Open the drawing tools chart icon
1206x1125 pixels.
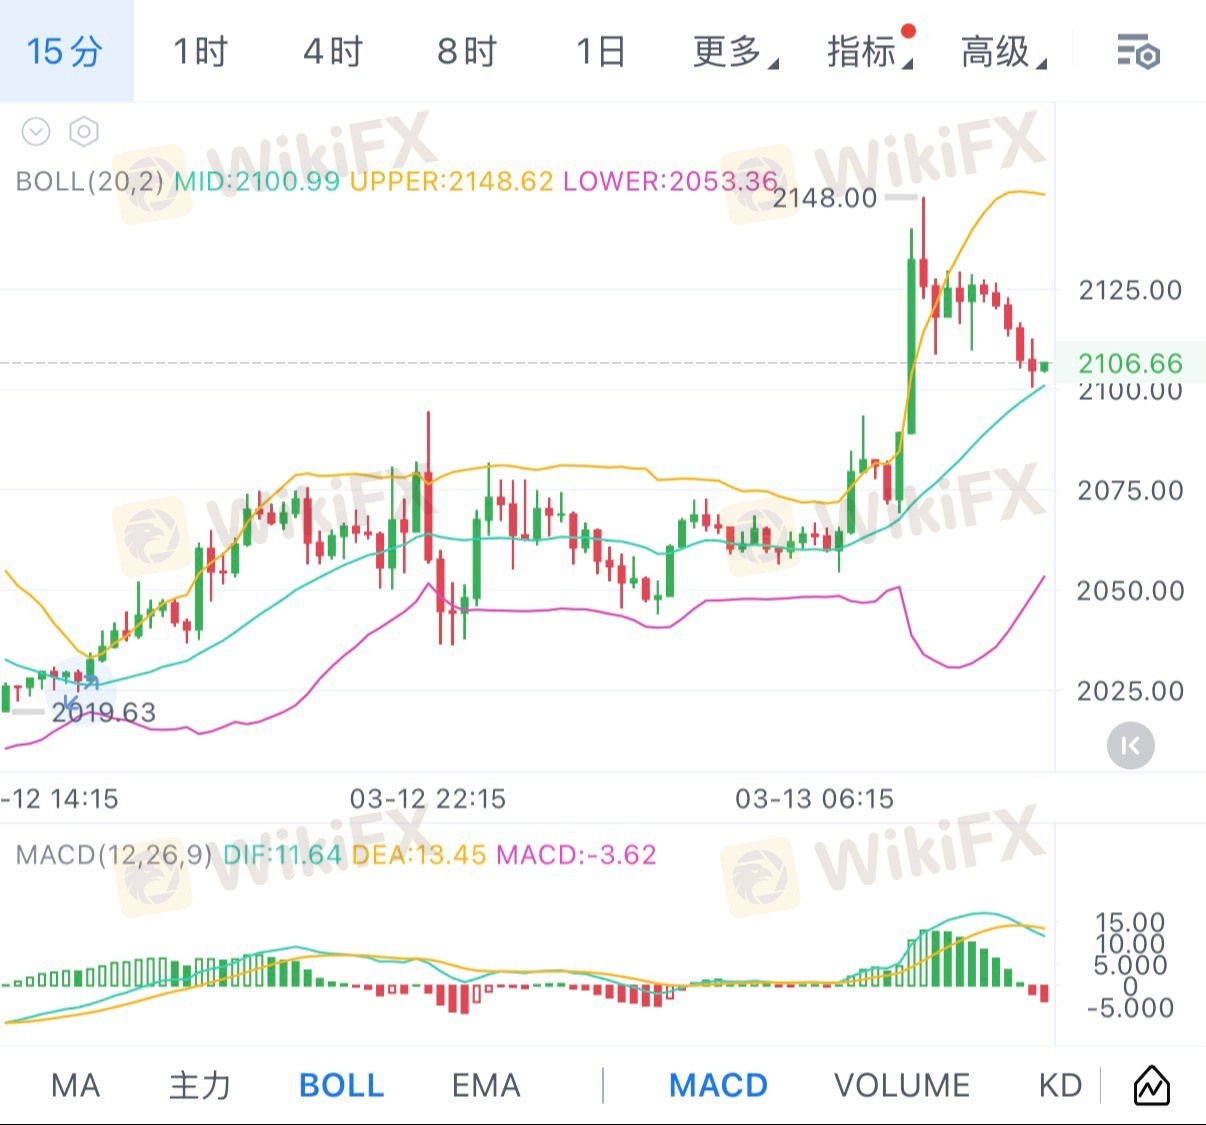pyautogui.click(x=1151, y=1085)
